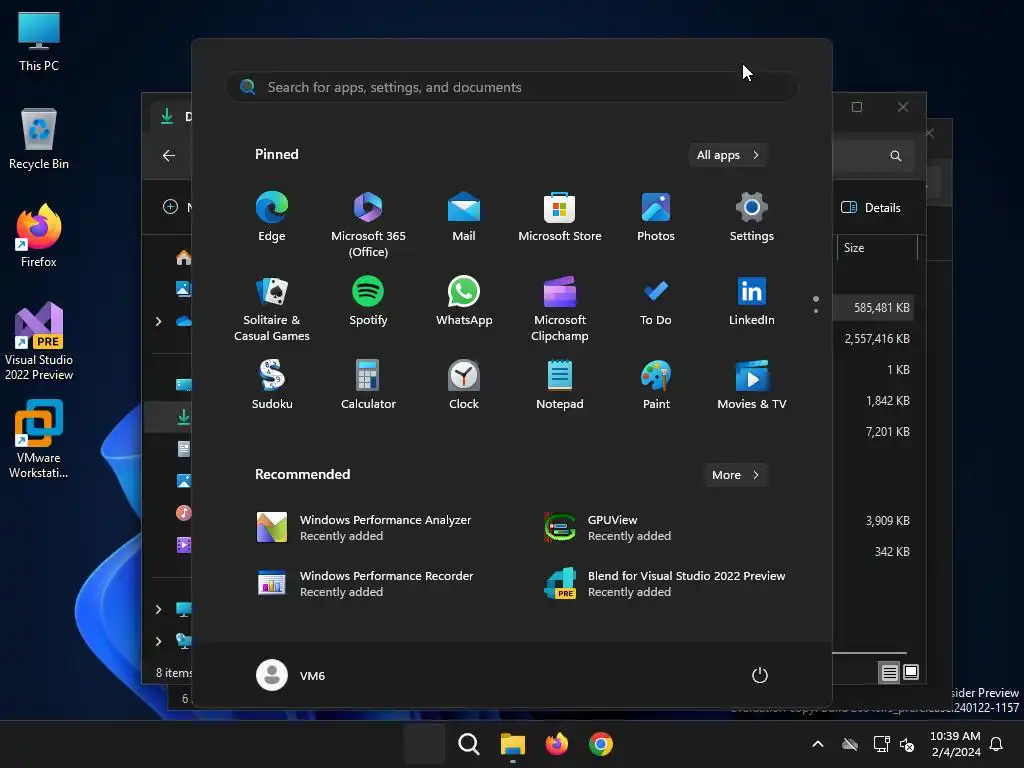Launch LinkedIn
The width and height of the screenshot is (1024, 768).
point(752,301)
